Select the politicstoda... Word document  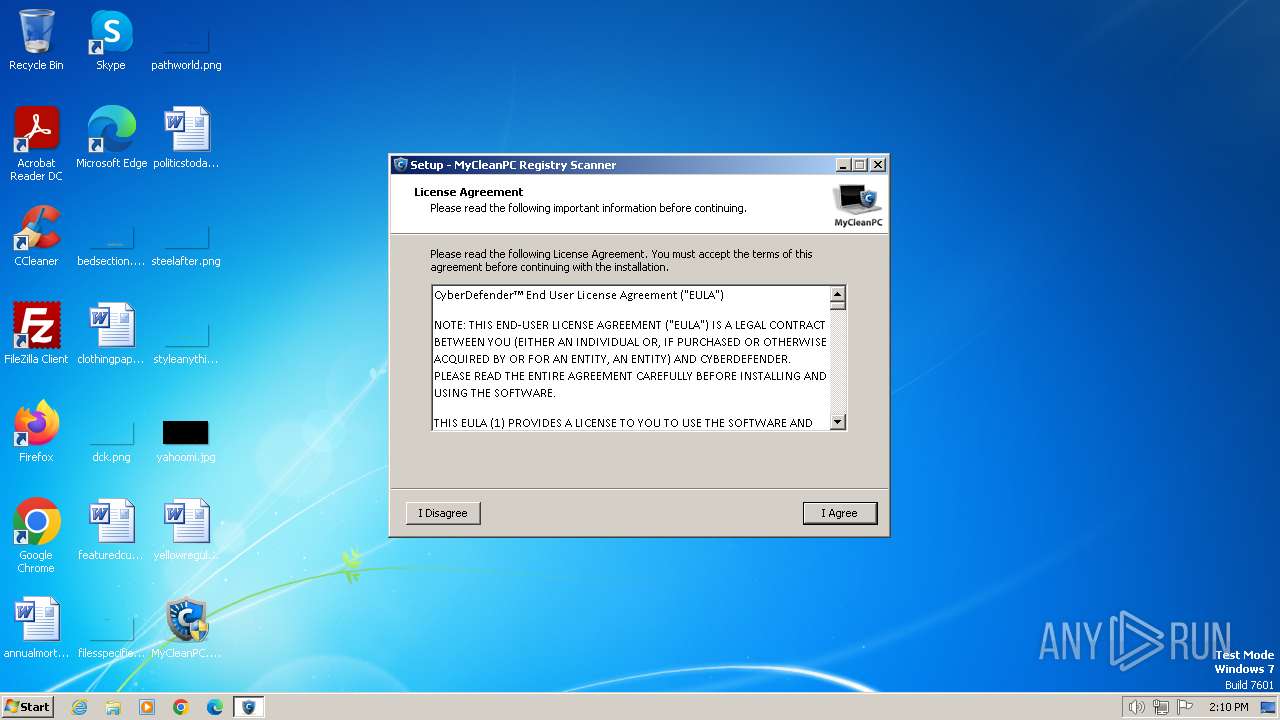[x=186, y=138]
